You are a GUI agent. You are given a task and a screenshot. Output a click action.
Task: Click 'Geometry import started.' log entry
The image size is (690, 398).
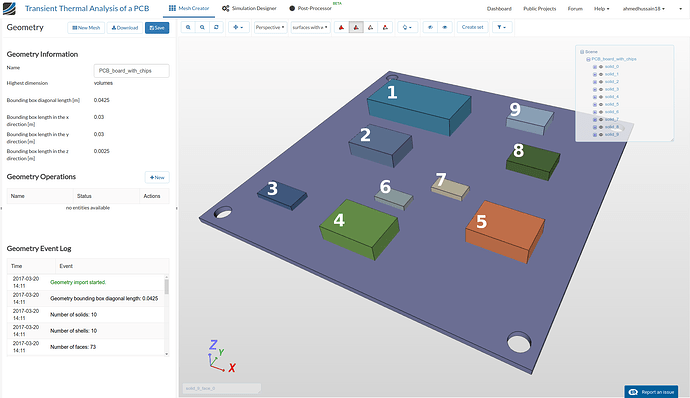(x=78, y=282)
